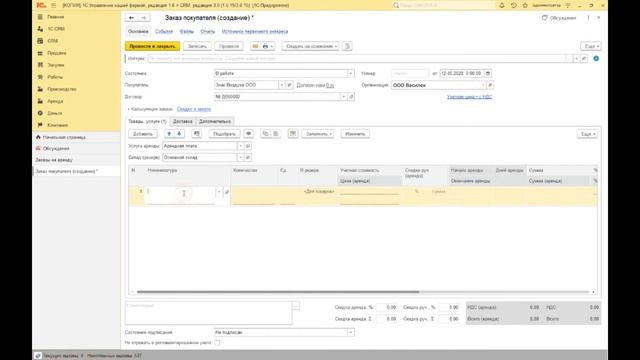Go back with the left arrow navigation button
This screenshot has width=640, height=360.
click(131, 18)
